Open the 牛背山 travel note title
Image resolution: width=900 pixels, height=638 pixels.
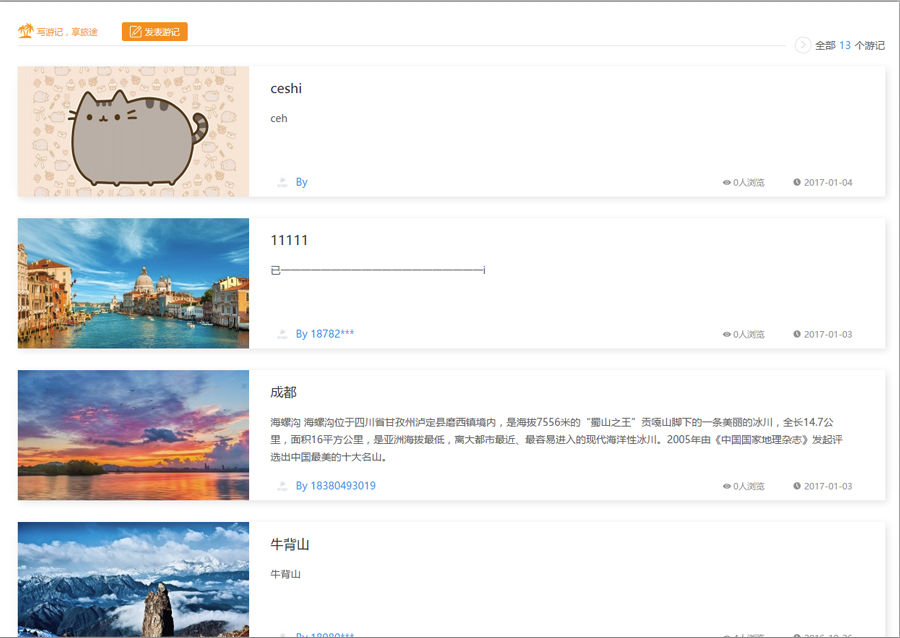290,545
